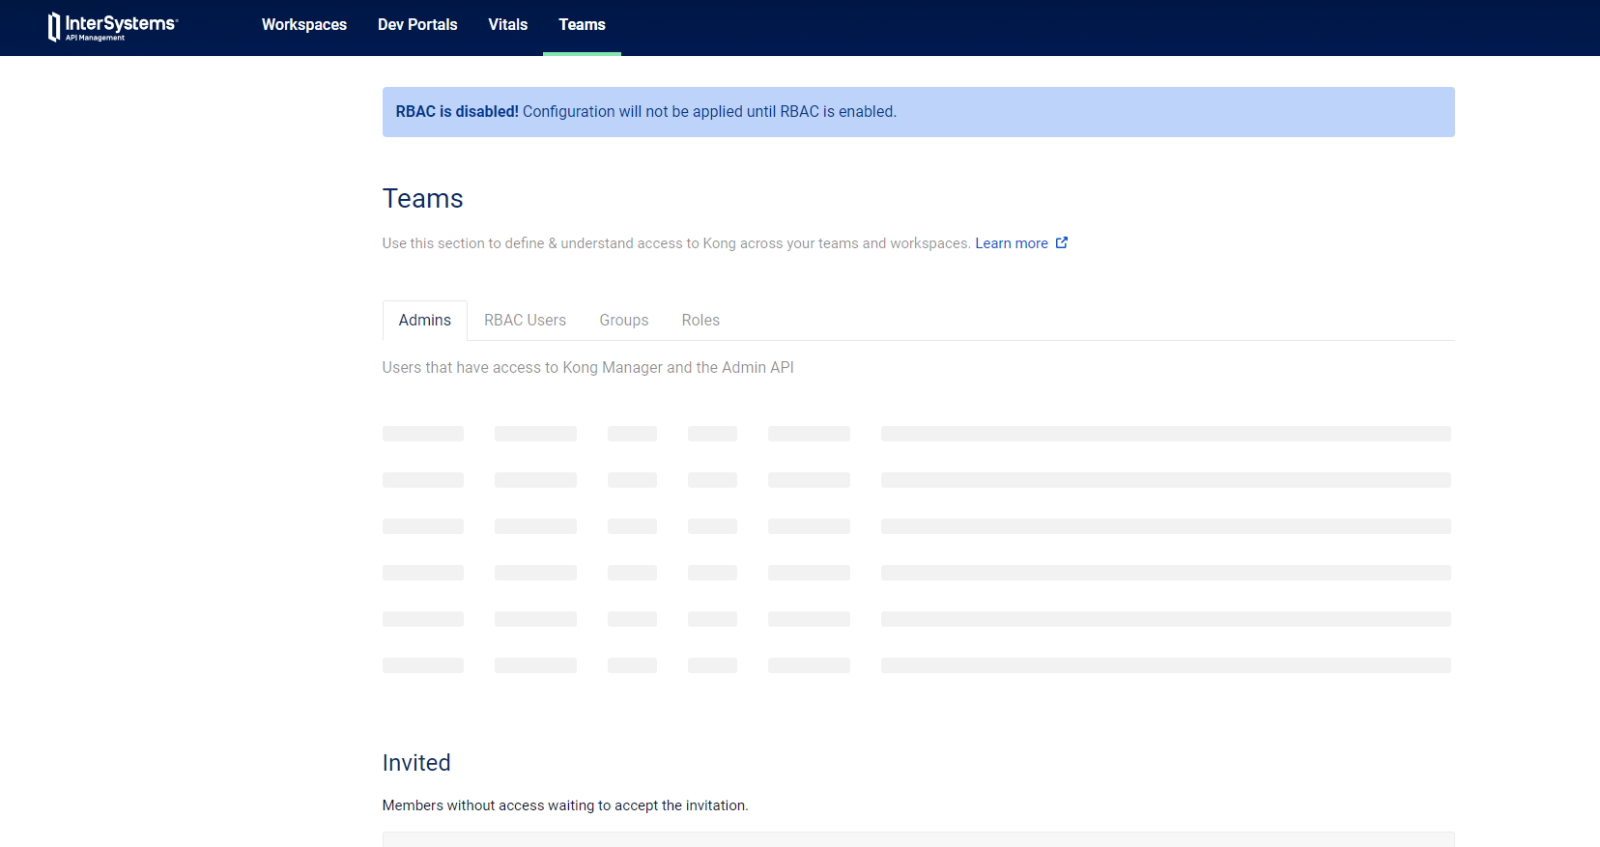Image resolution: width=1600 pixels, height=847 pixels.
Task: Go to Dev Portals in navigation bar
Action: (417, 25)
